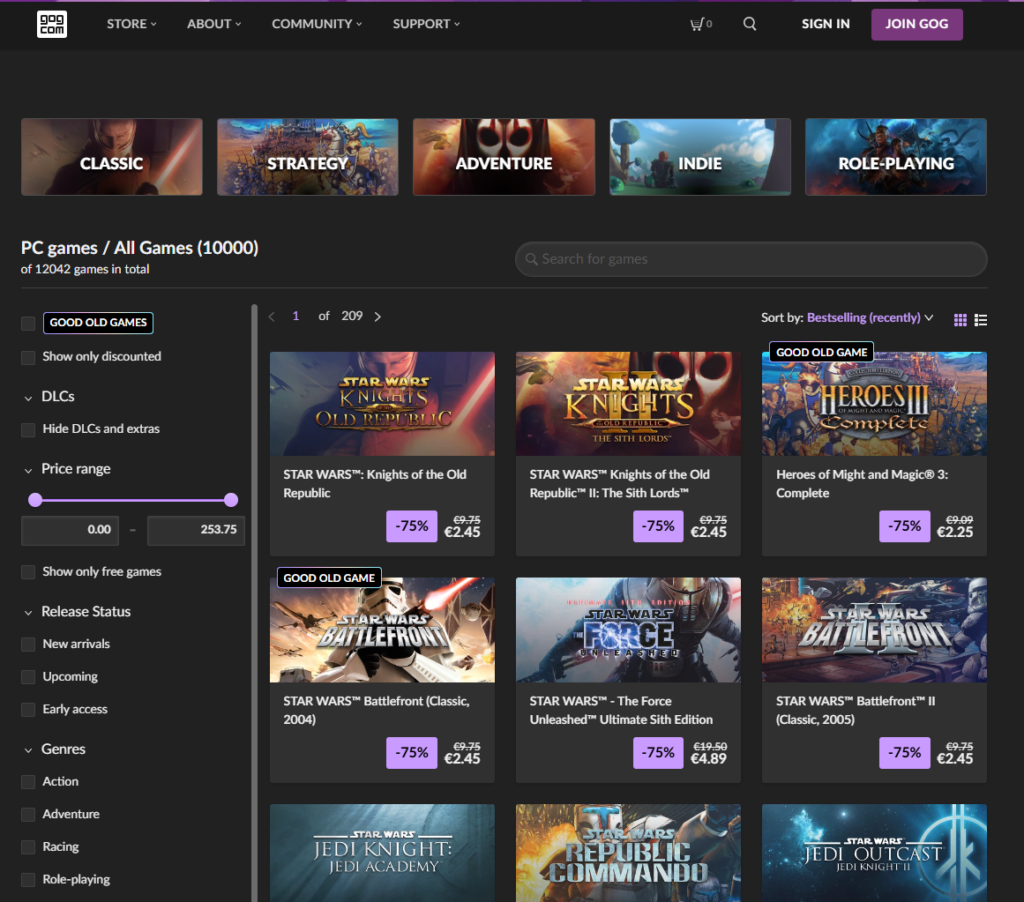Screen dimensions: 1024x902
Task: Open the SUPPORT dropdown menu
Action: 426,24
